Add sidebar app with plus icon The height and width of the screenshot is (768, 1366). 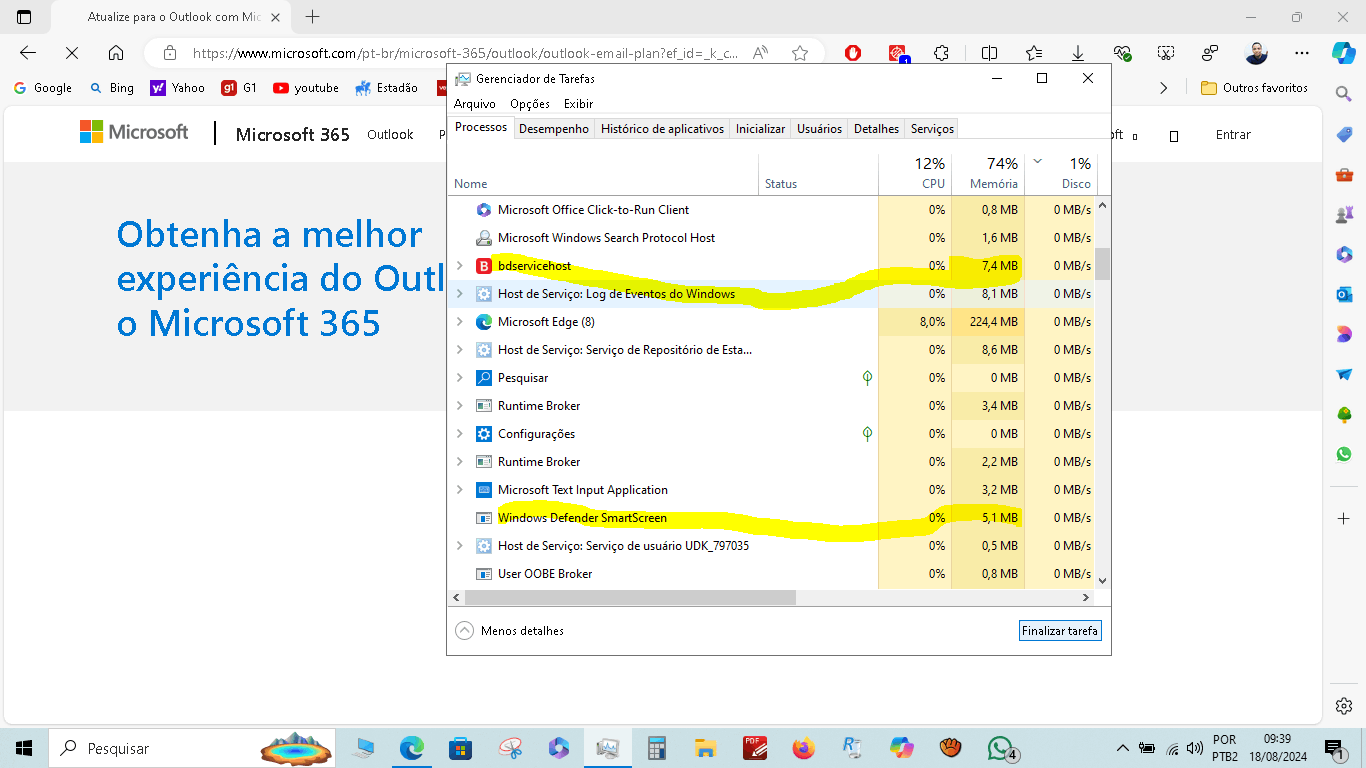click(x=1344, y=519)
